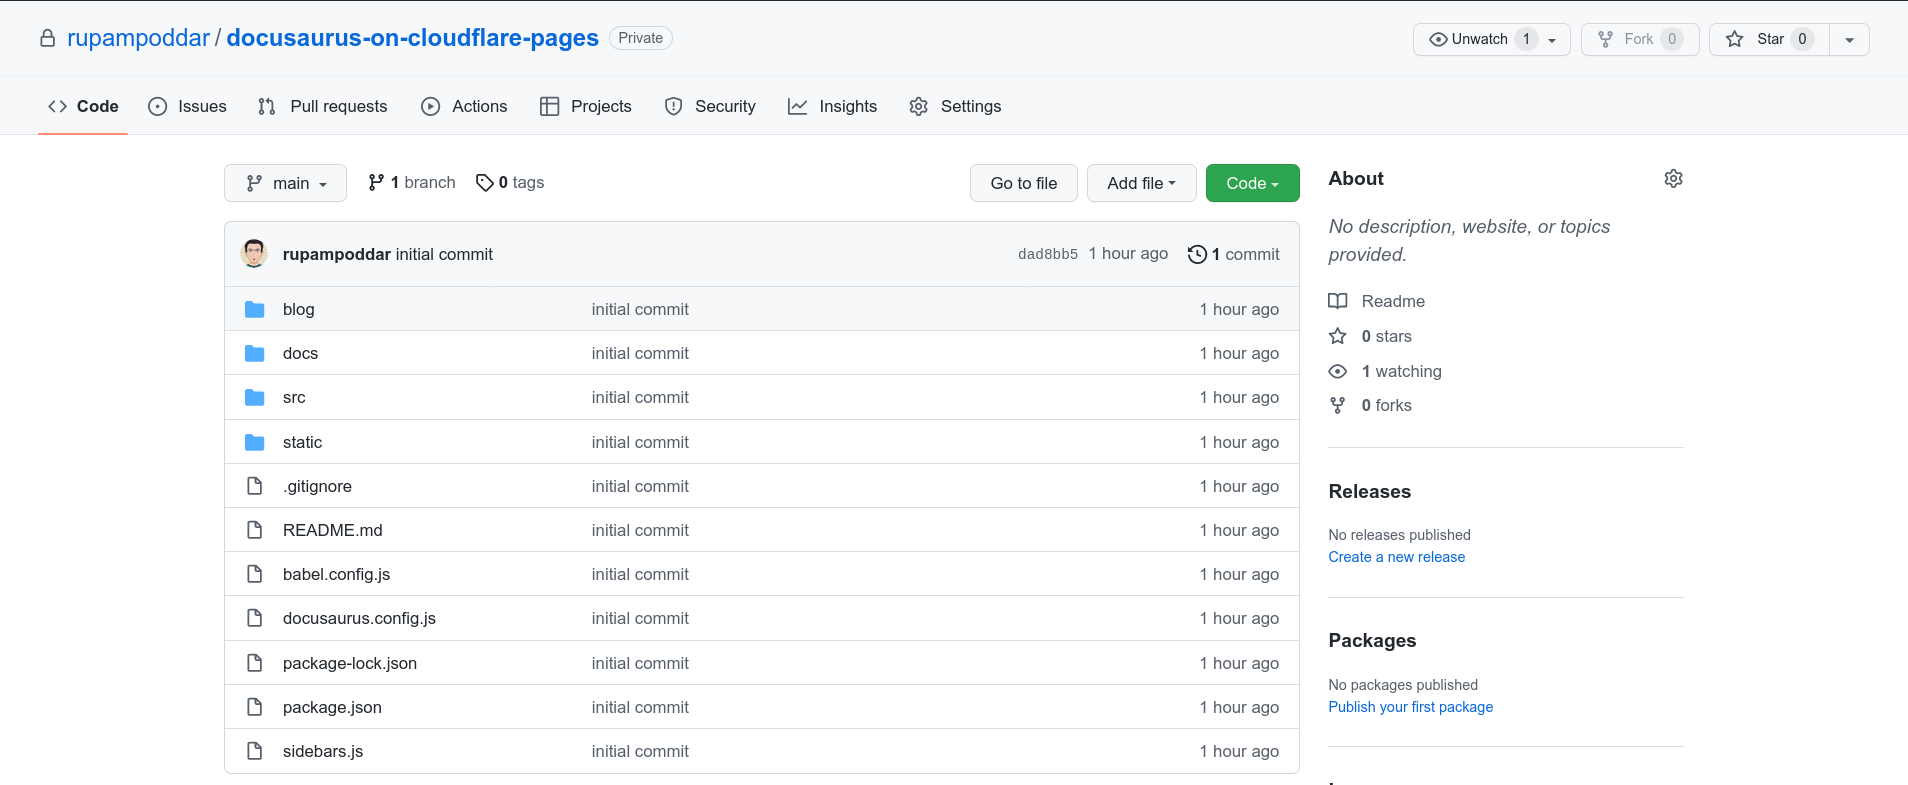Screen dimensions: 1908x785
Task: Open the main branch dropdown
Action: (285, 184)
